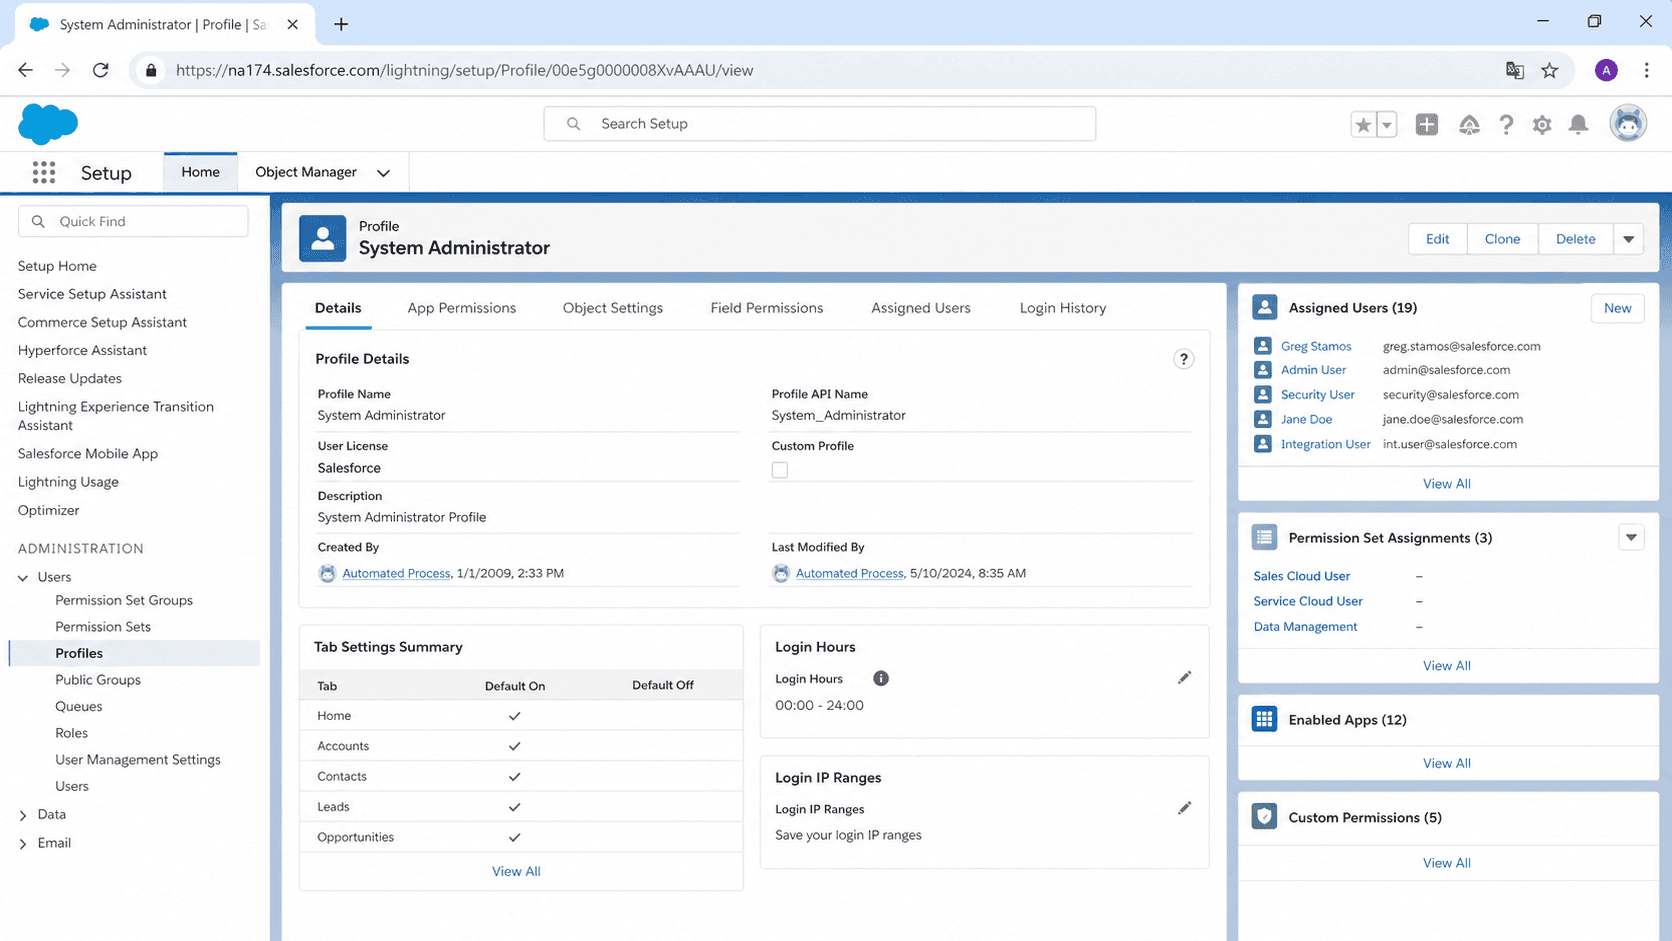Switch to the Assigned Users tab

click(920, 308)
